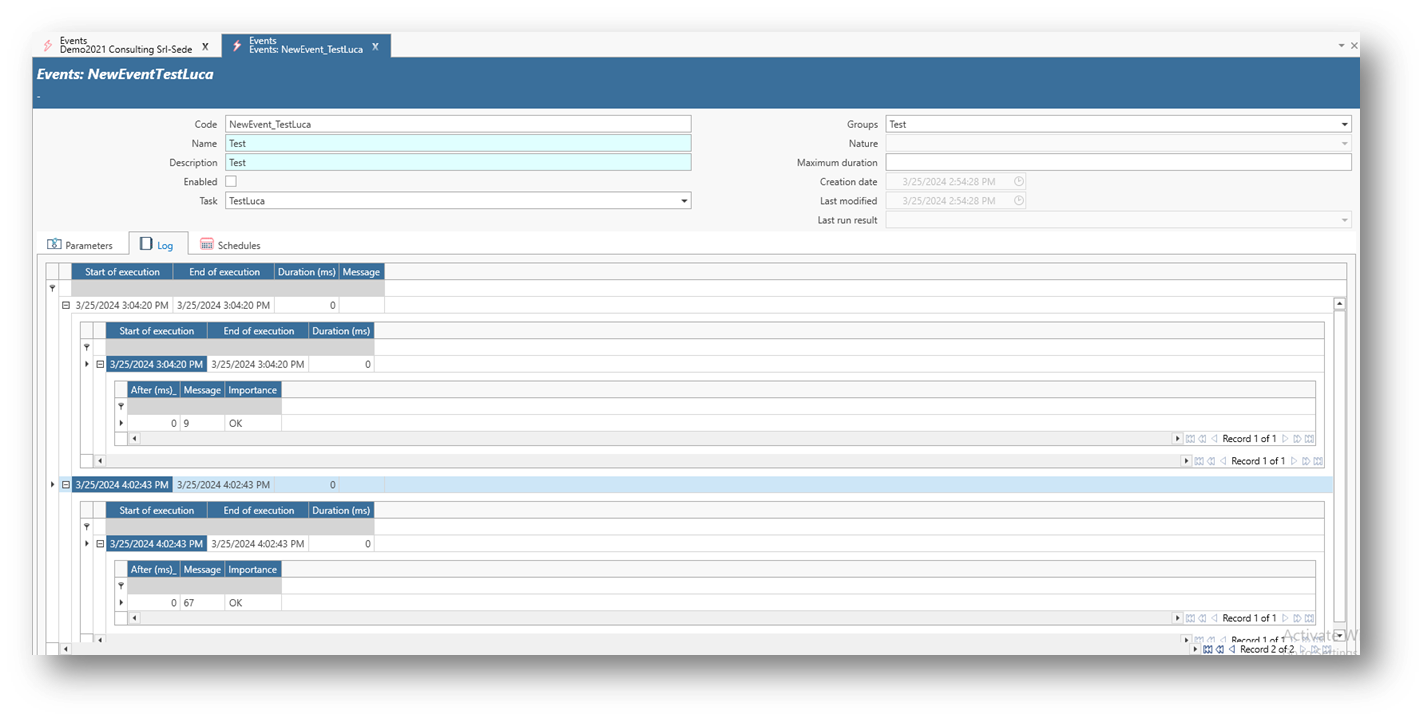Open the Task dropdown showing TestLuca
The image size is (1425, 720).
click(x=684, y=201)
